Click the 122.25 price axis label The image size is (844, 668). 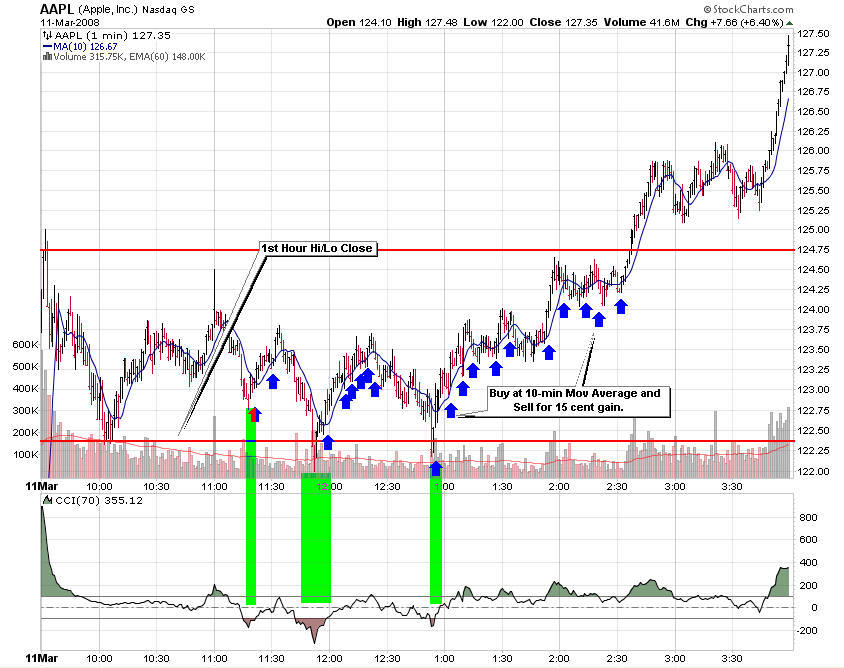click(813, 451)
